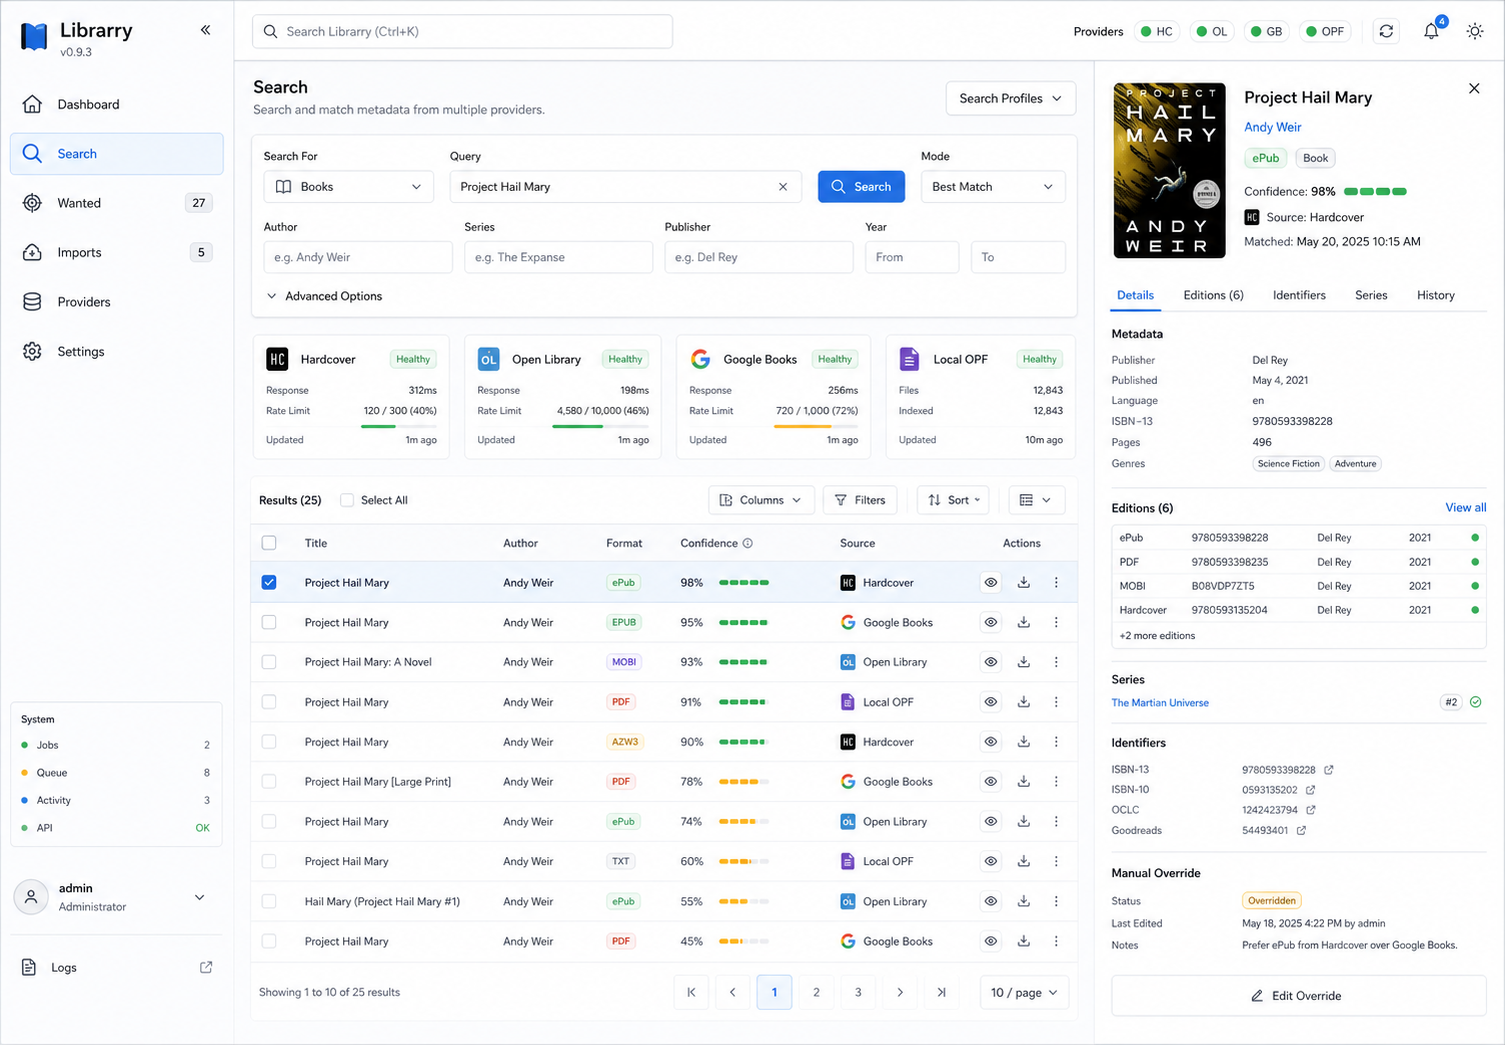Download the TXT format result
Viewport: 1505px width, 1045px height.
tap(1024, 861)
